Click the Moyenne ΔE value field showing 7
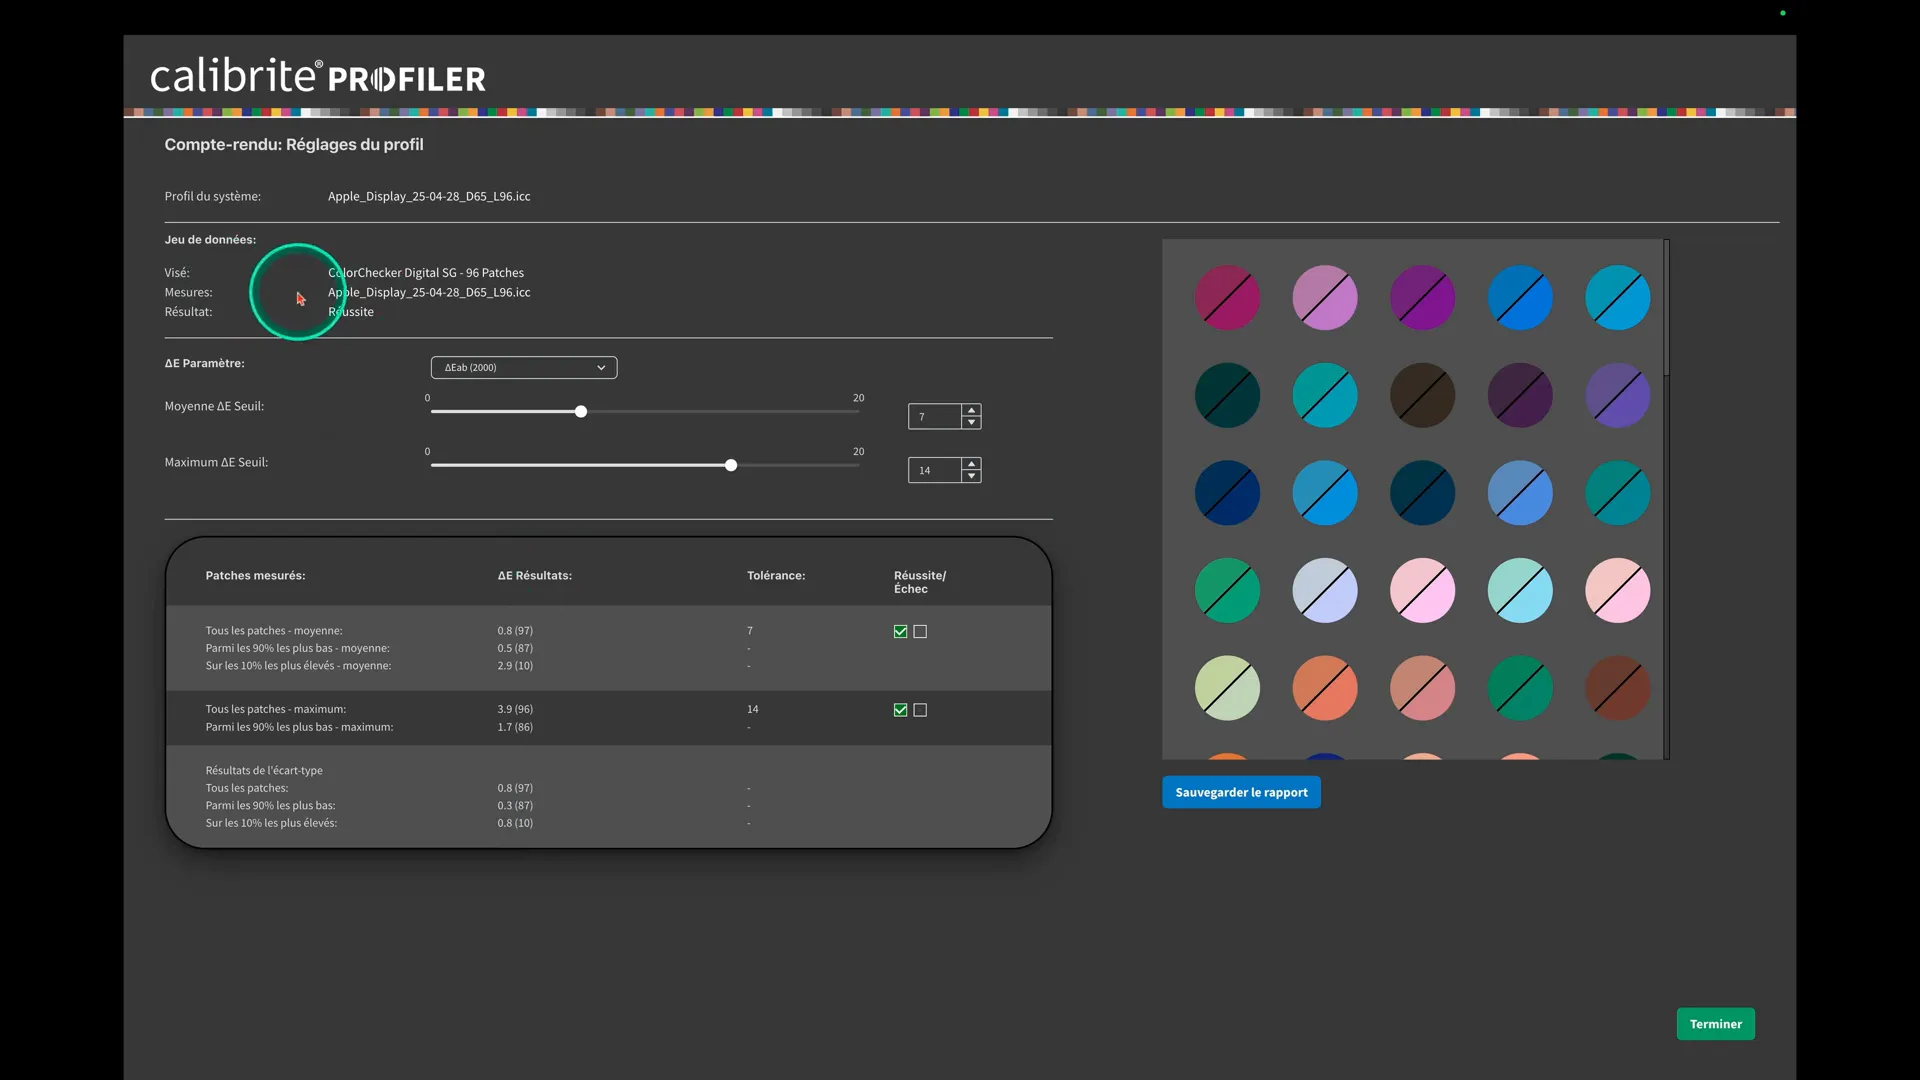Image resolution: width=1920 pixels, height=1080 pixels. [x=935, y=417]
